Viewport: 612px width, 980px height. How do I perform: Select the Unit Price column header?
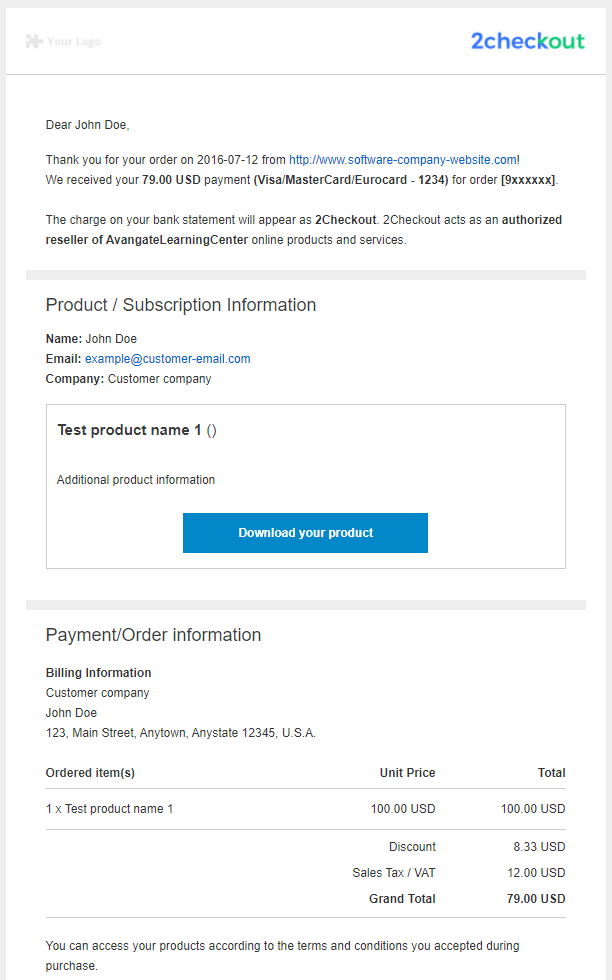(x=407, y=772)
